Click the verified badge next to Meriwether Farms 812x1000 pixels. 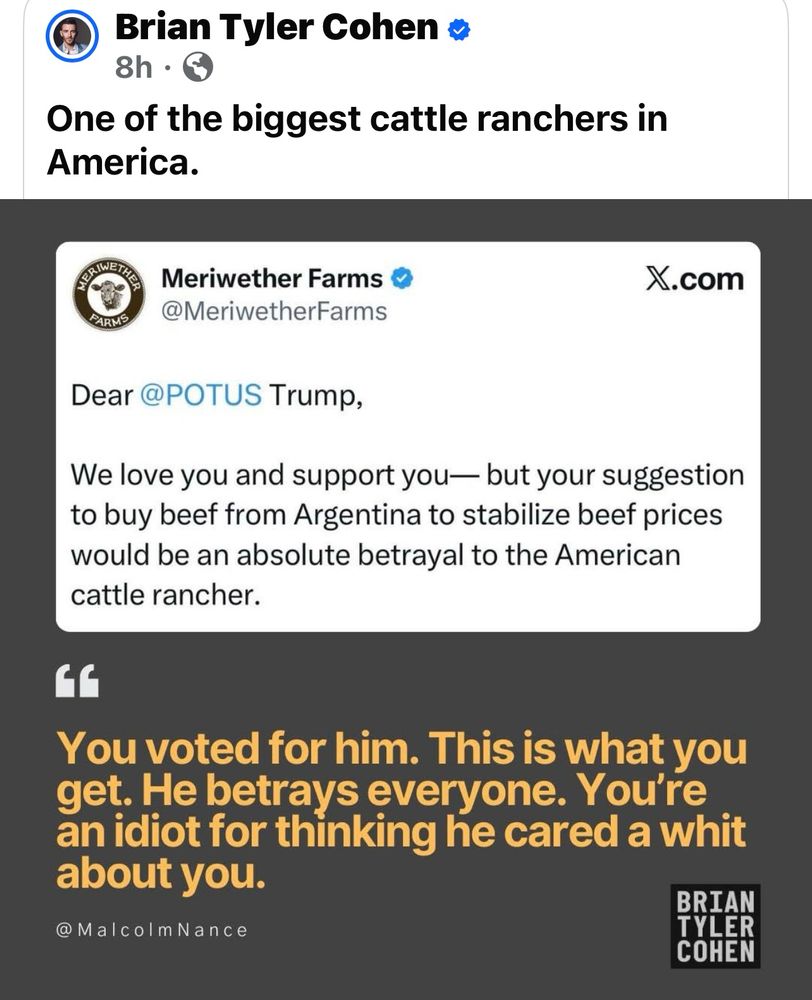tap(403, 278)
